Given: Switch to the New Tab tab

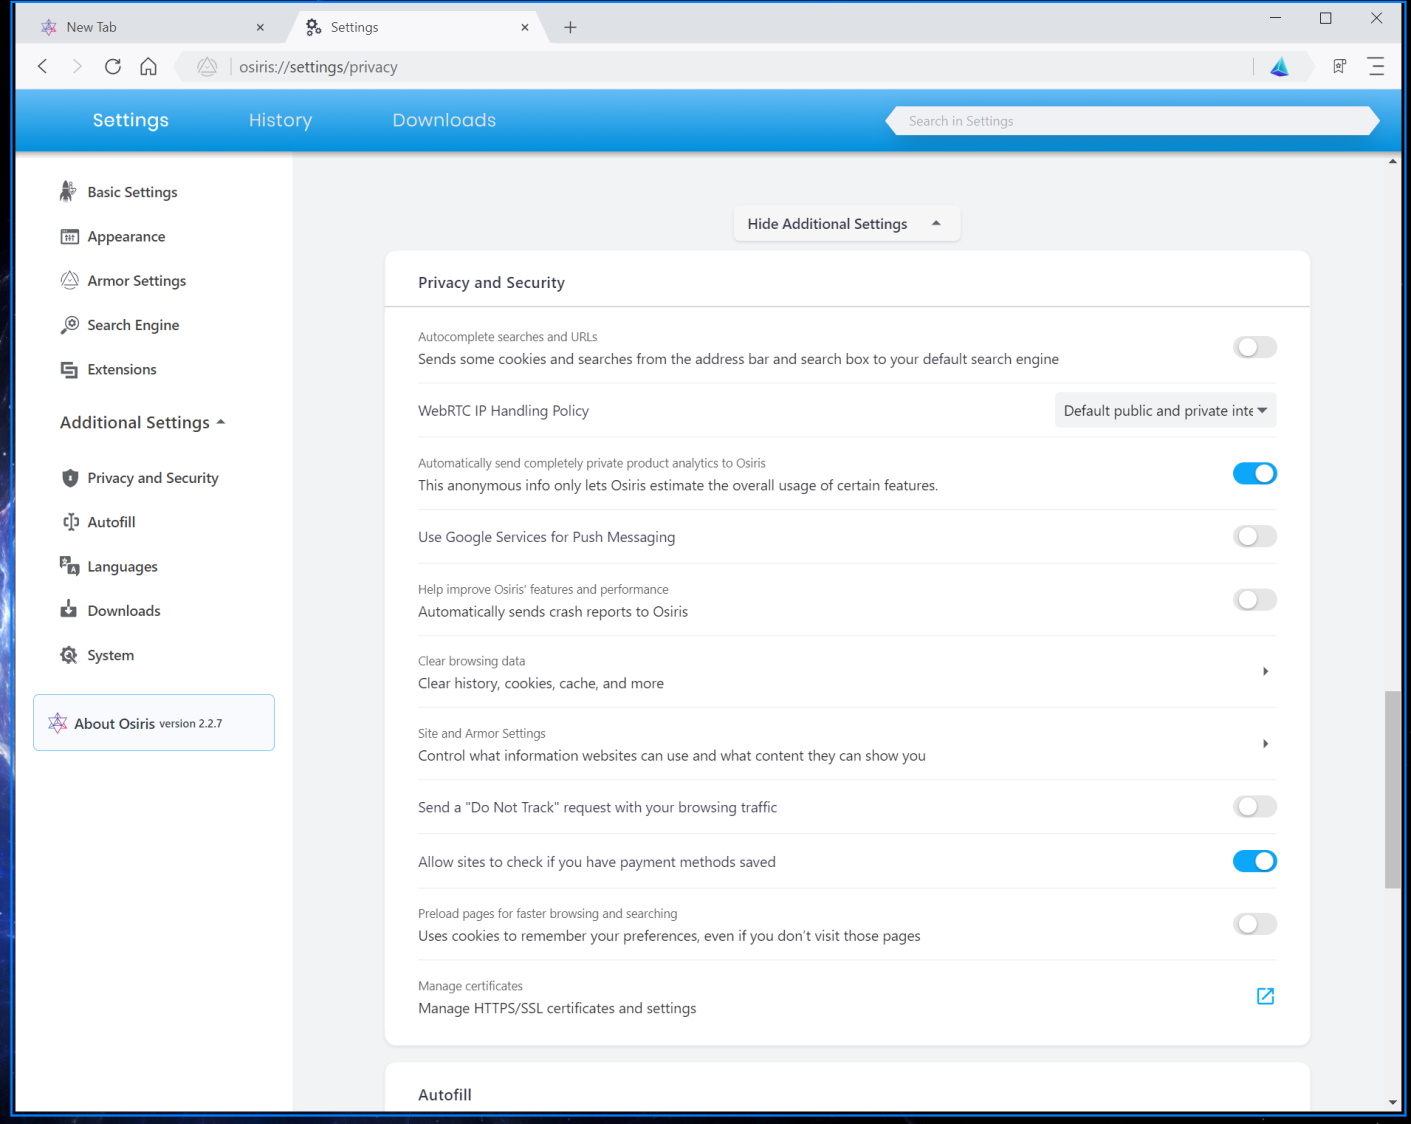Looking at the screenshot, I should pyautogui.click(x=152, y=27).
